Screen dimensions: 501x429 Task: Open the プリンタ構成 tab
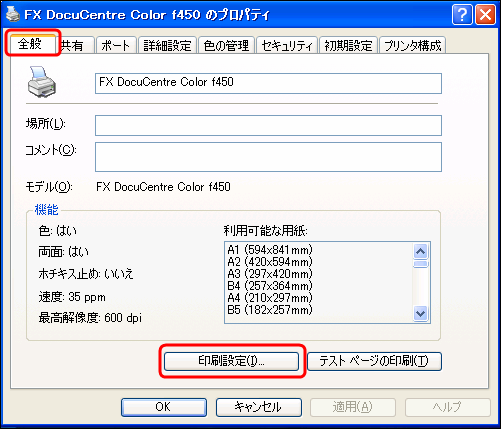(x=413, y=45)
